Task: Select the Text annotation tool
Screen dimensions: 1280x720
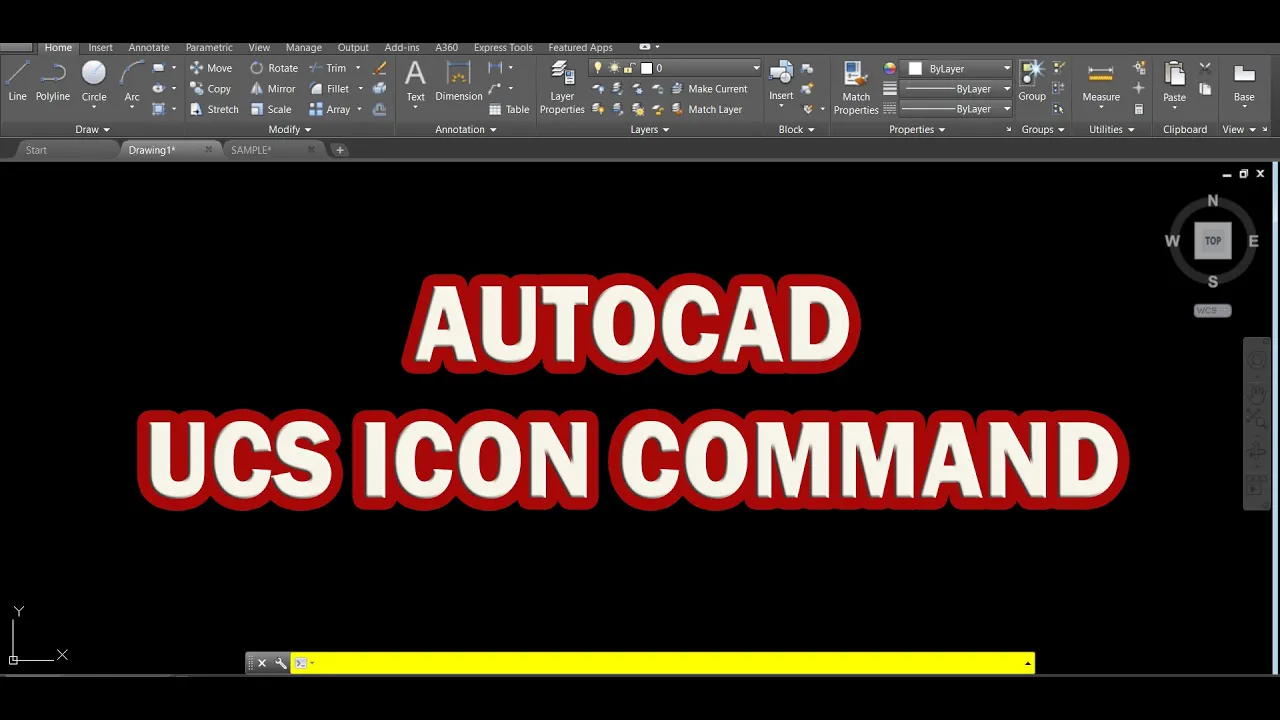Action: point(415,81)
